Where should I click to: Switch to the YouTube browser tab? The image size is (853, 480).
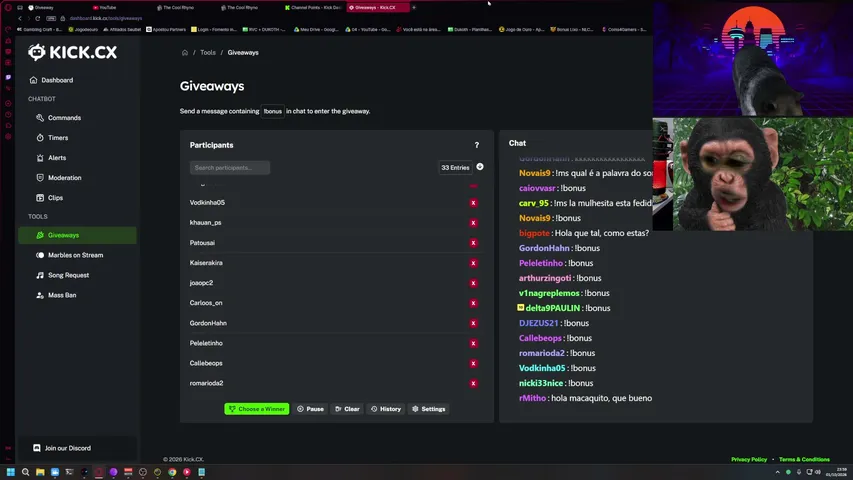[108, 8]
